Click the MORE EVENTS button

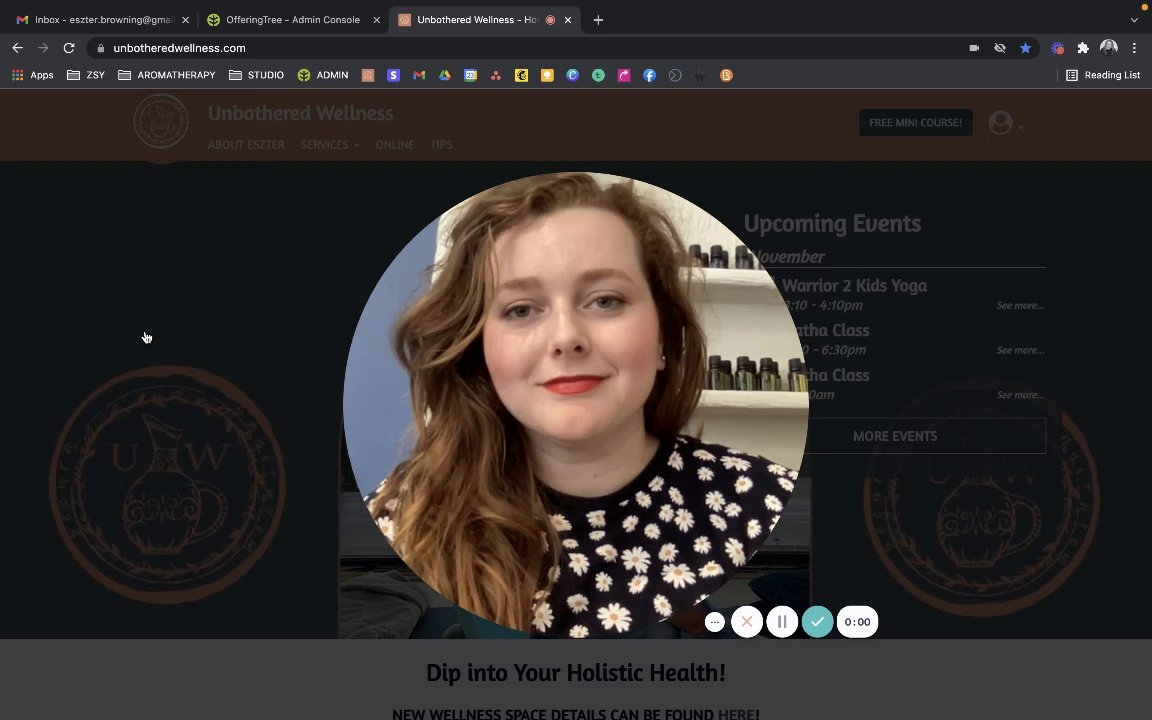pos(895,436)
